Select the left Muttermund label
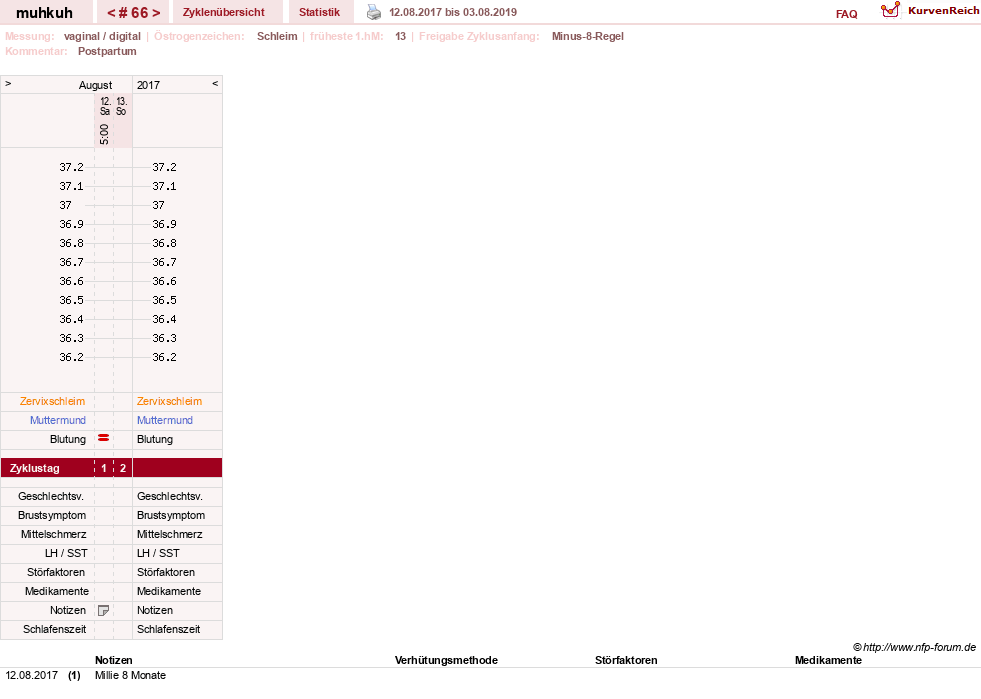The width and height of the screenshot is (981, 699). point(58,420)
